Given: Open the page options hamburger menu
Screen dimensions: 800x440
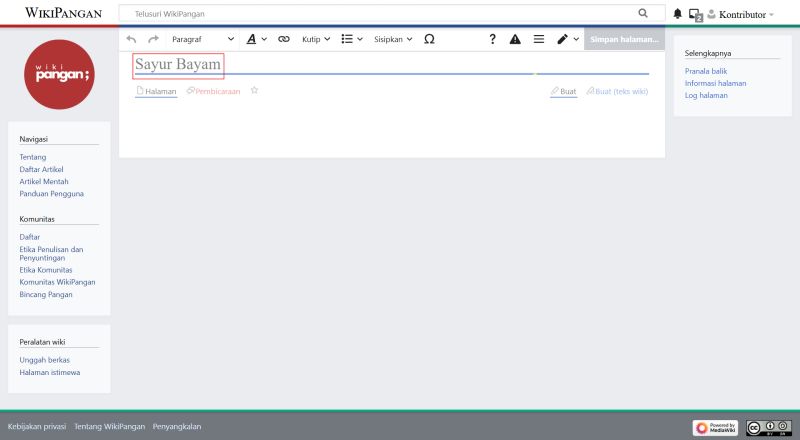Looking at the screenshot, I should tap(539, 39).
